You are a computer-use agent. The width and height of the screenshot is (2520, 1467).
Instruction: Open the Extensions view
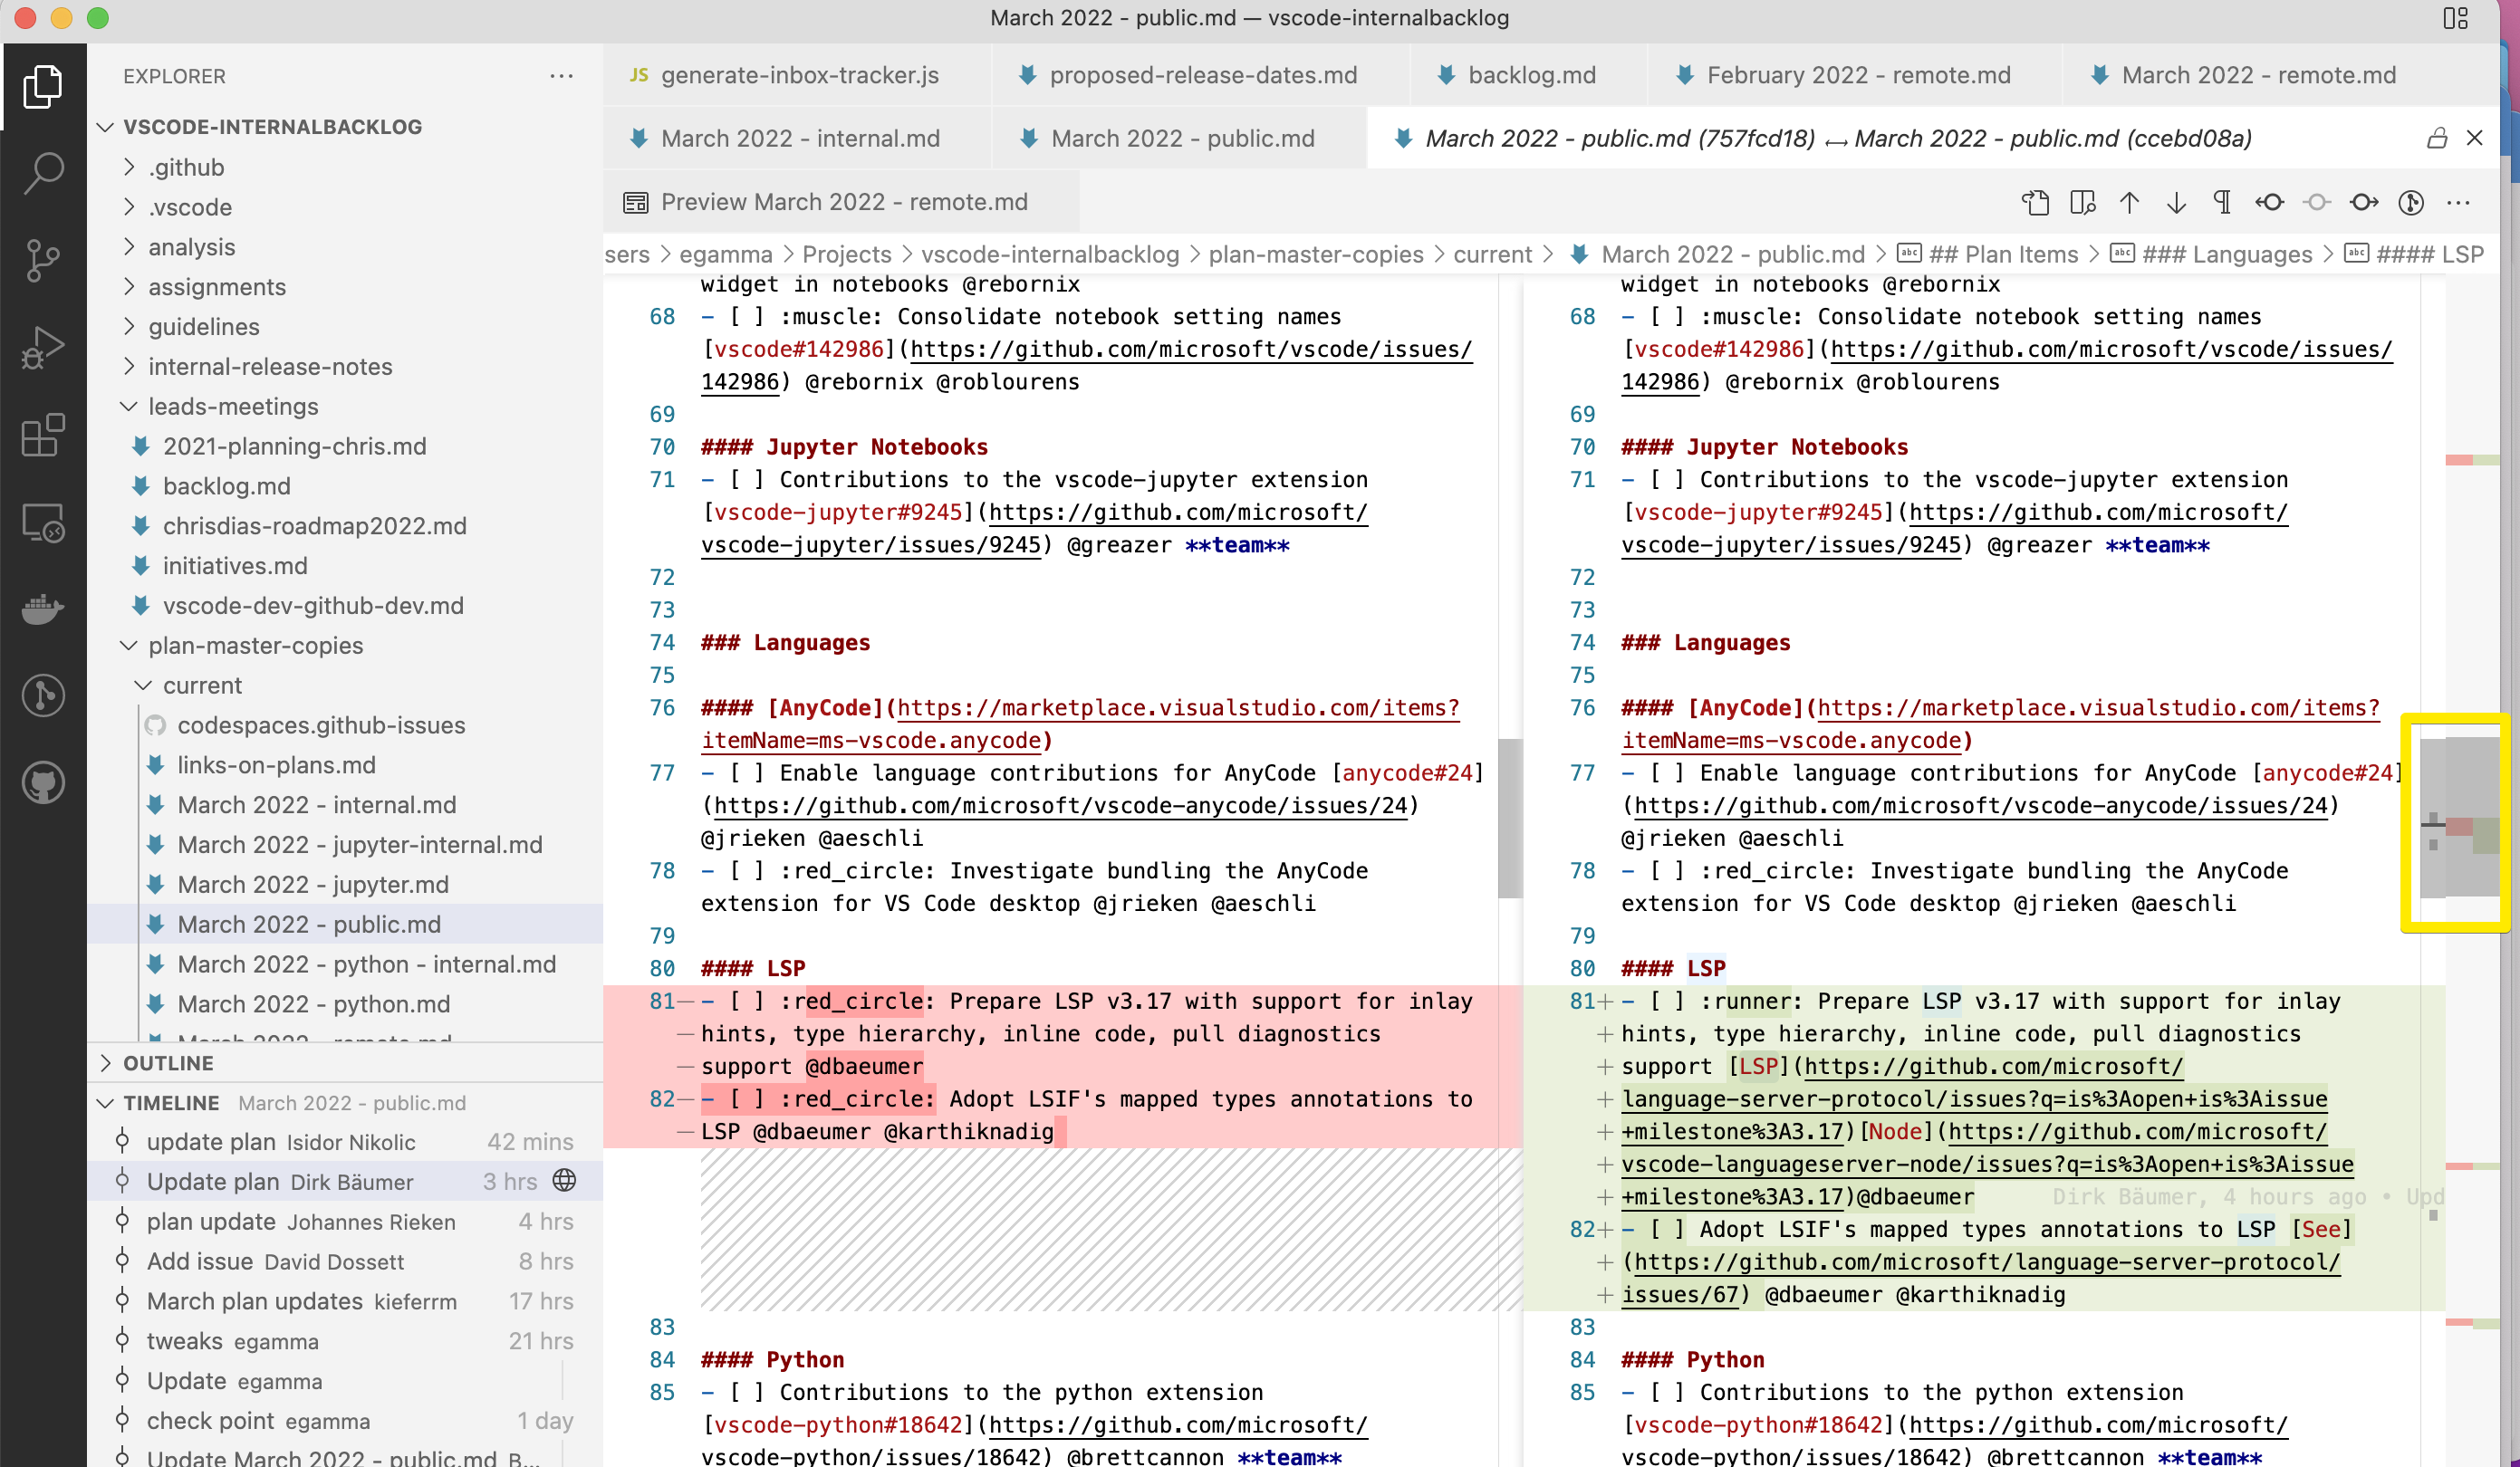point(42,435)
